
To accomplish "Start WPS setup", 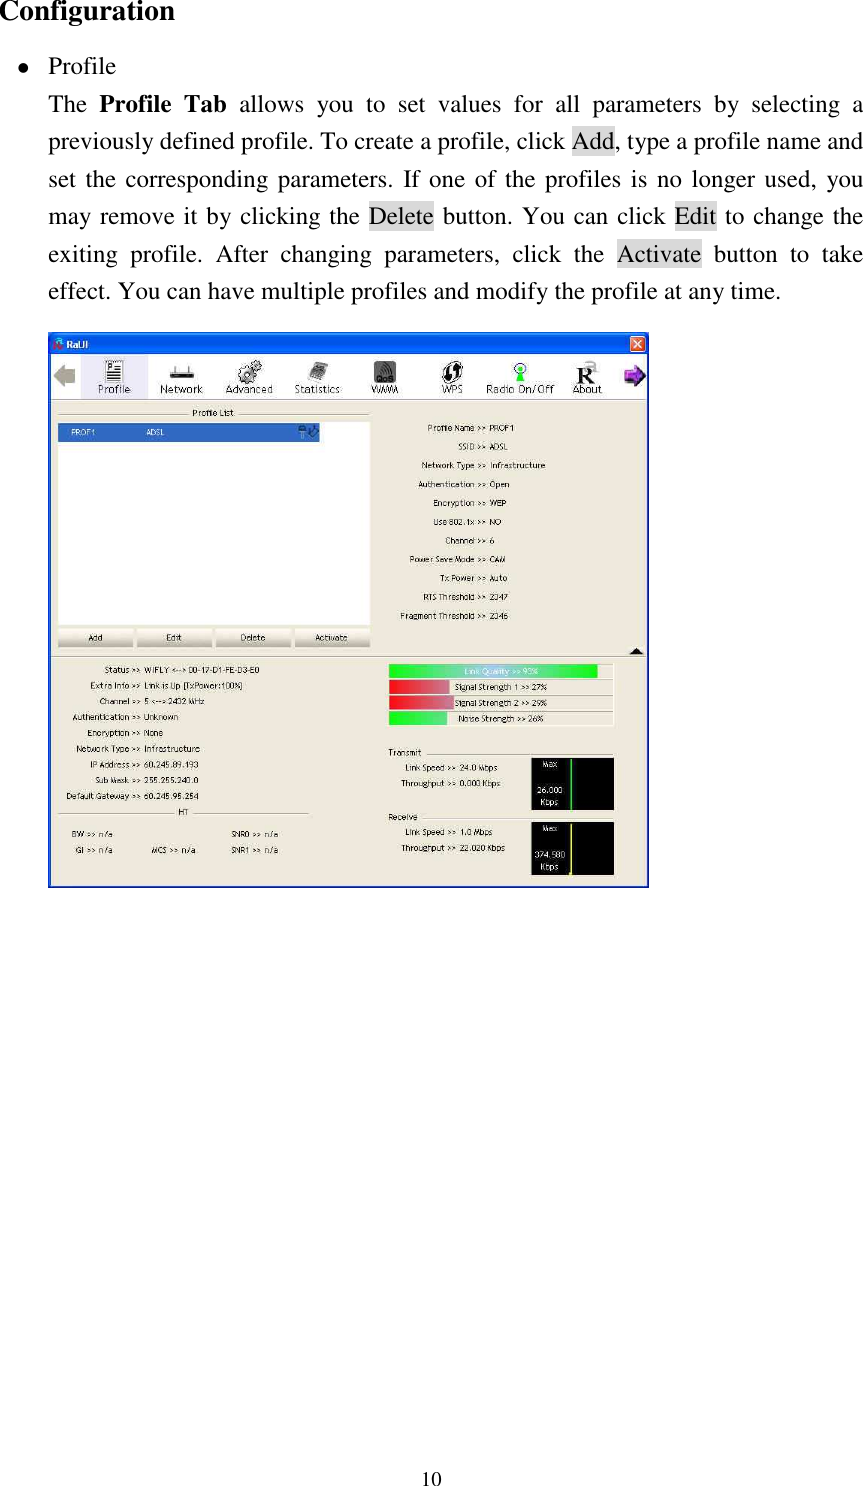I will (x=452, y=377).
